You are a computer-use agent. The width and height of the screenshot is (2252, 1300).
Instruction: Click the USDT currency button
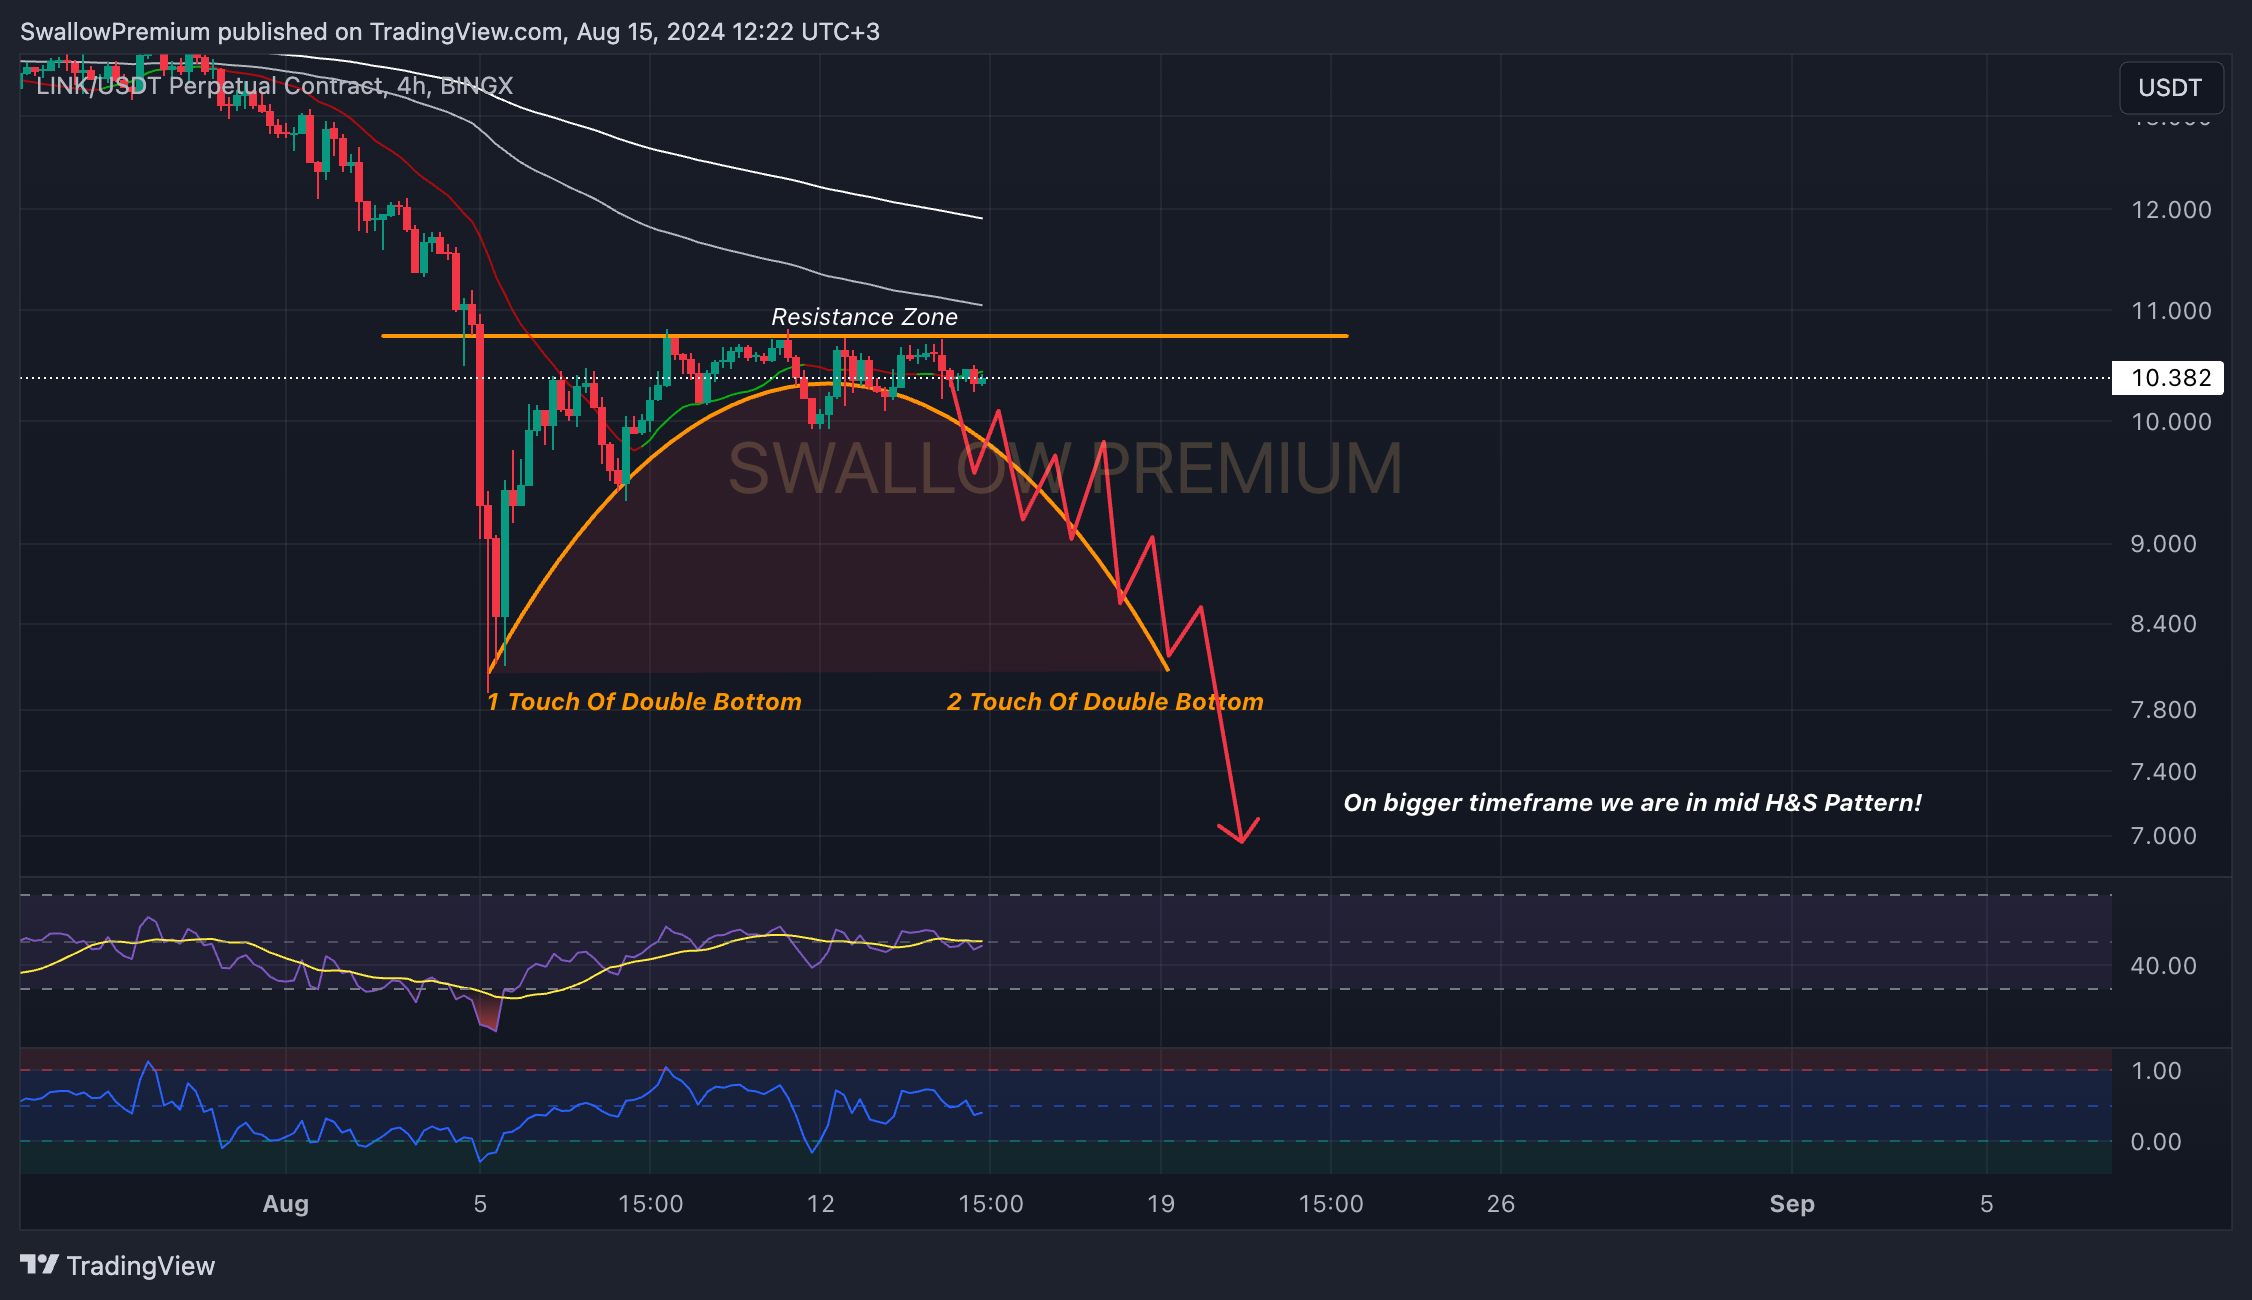point(2170,88)
